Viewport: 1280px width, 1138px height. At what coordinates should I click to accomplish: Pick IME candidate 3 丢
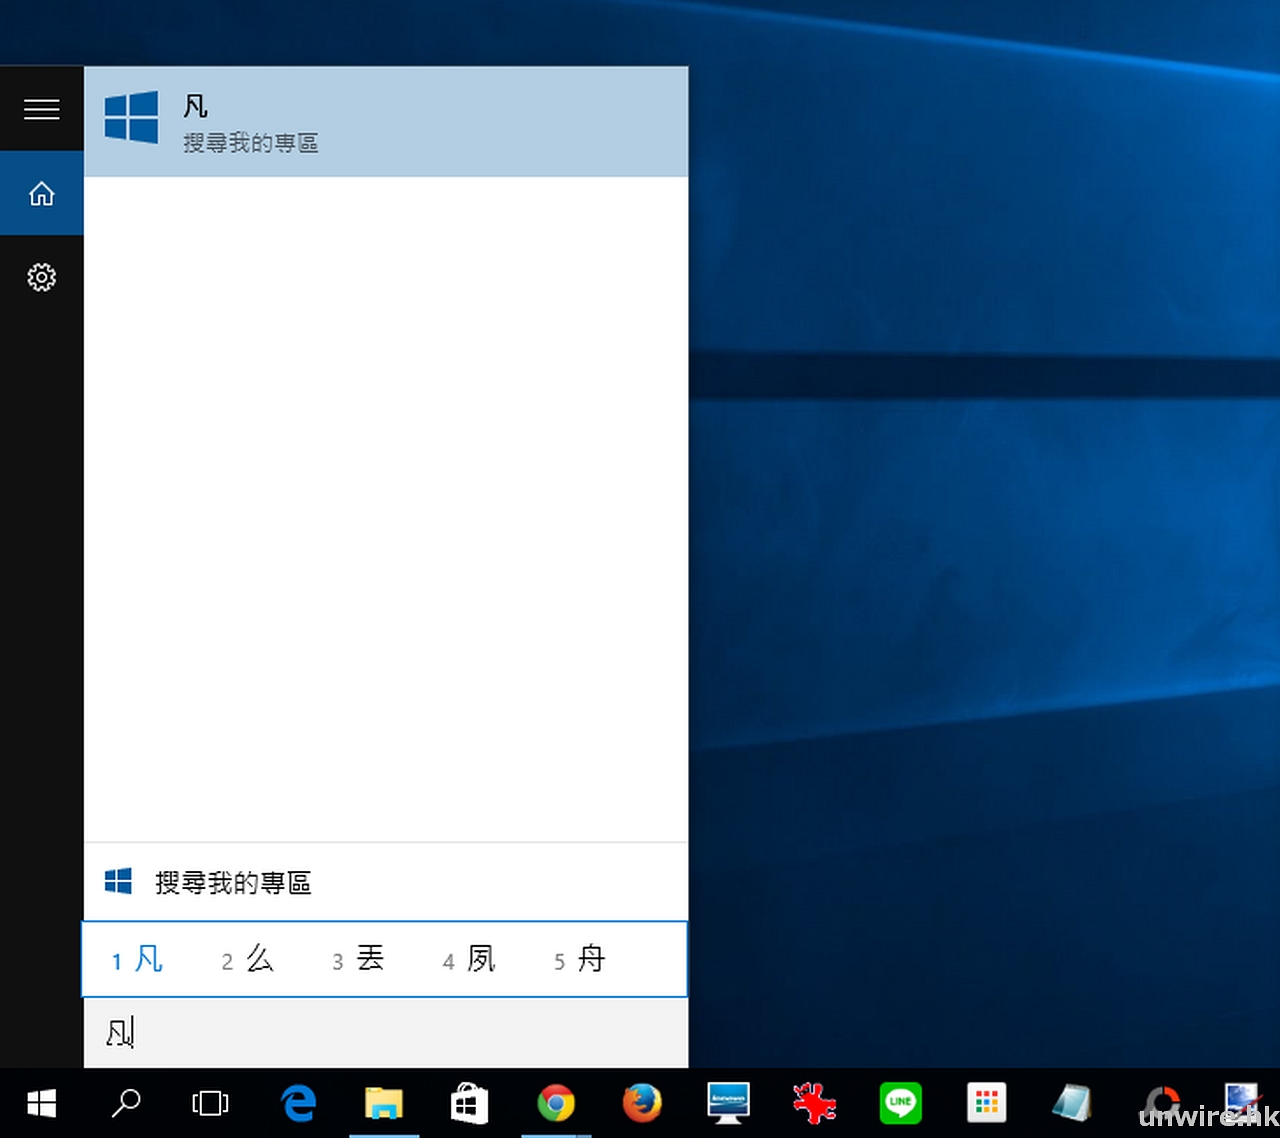tap(359, 959)
